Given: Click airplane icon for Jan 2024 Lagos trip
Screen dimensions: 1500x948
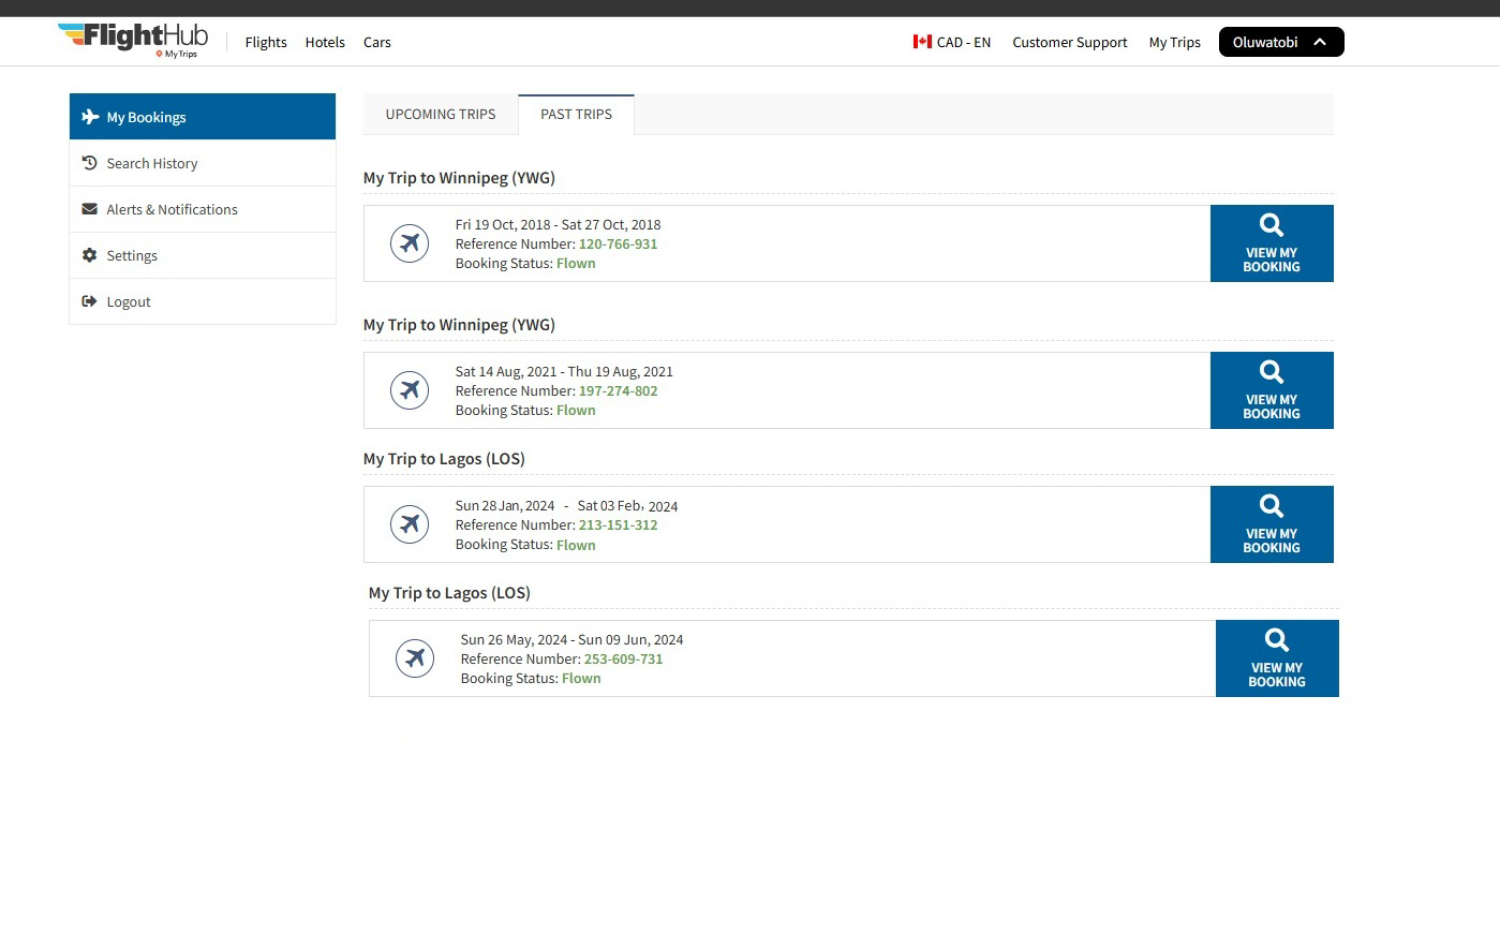Looking at the screenshot, I should (x=409, y=524).
